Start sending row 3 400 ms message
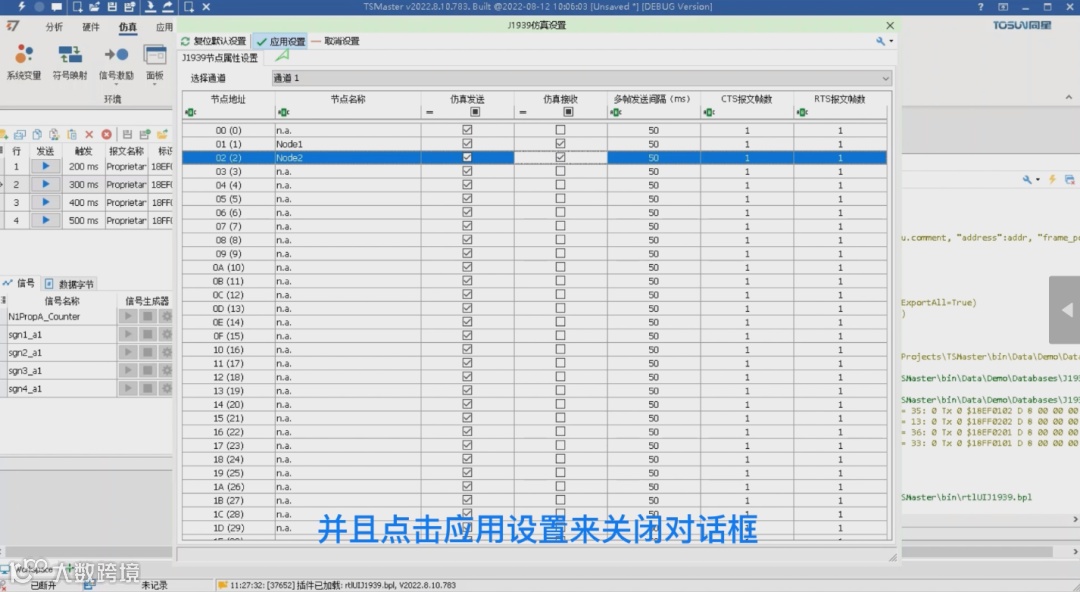This screenshot has height=592, width=1080. coord(45,203)
